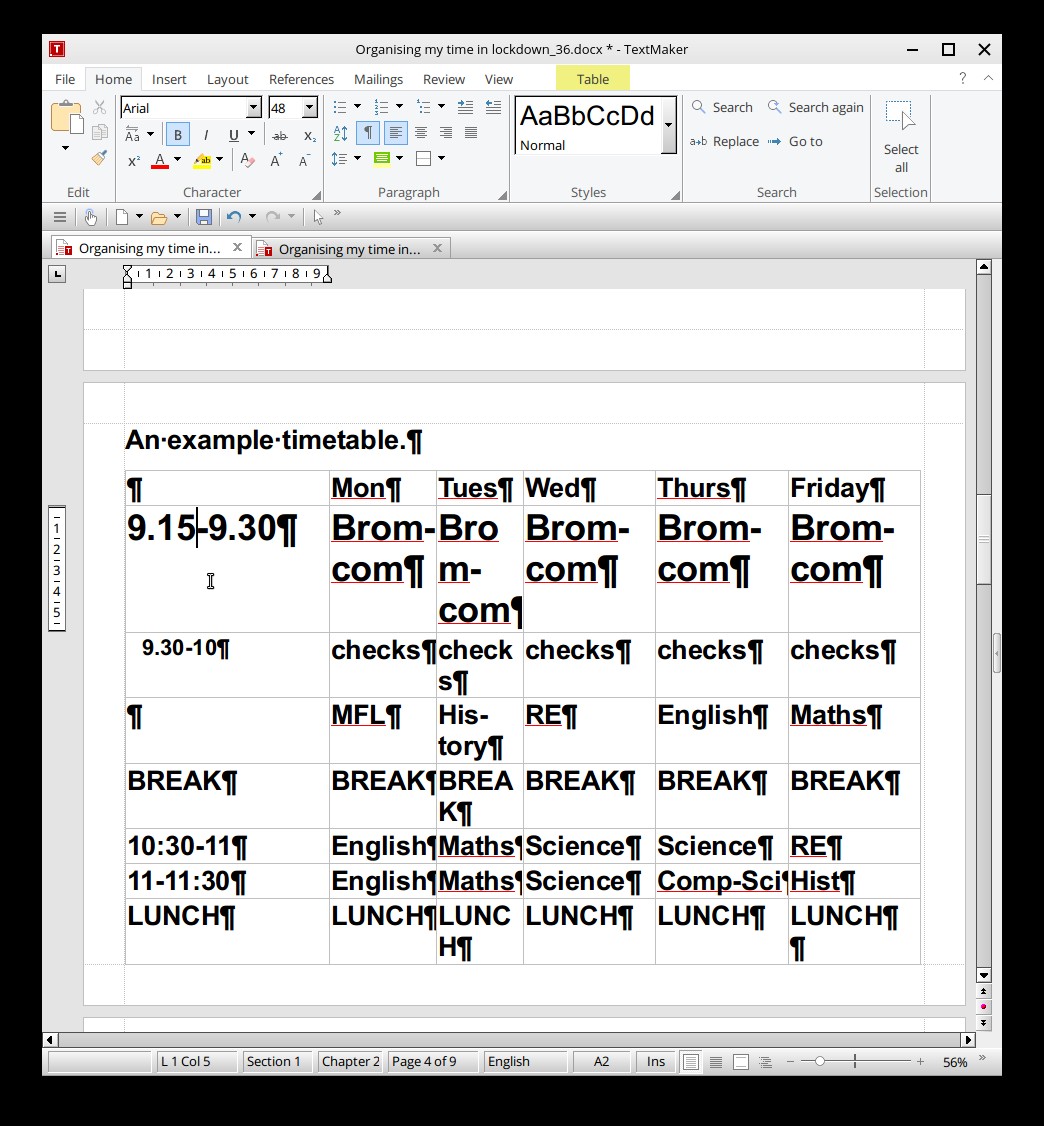Toggle Bold formatting off
The width and height of the screenshot is (1044, 1126).
[x=178, y=135]
